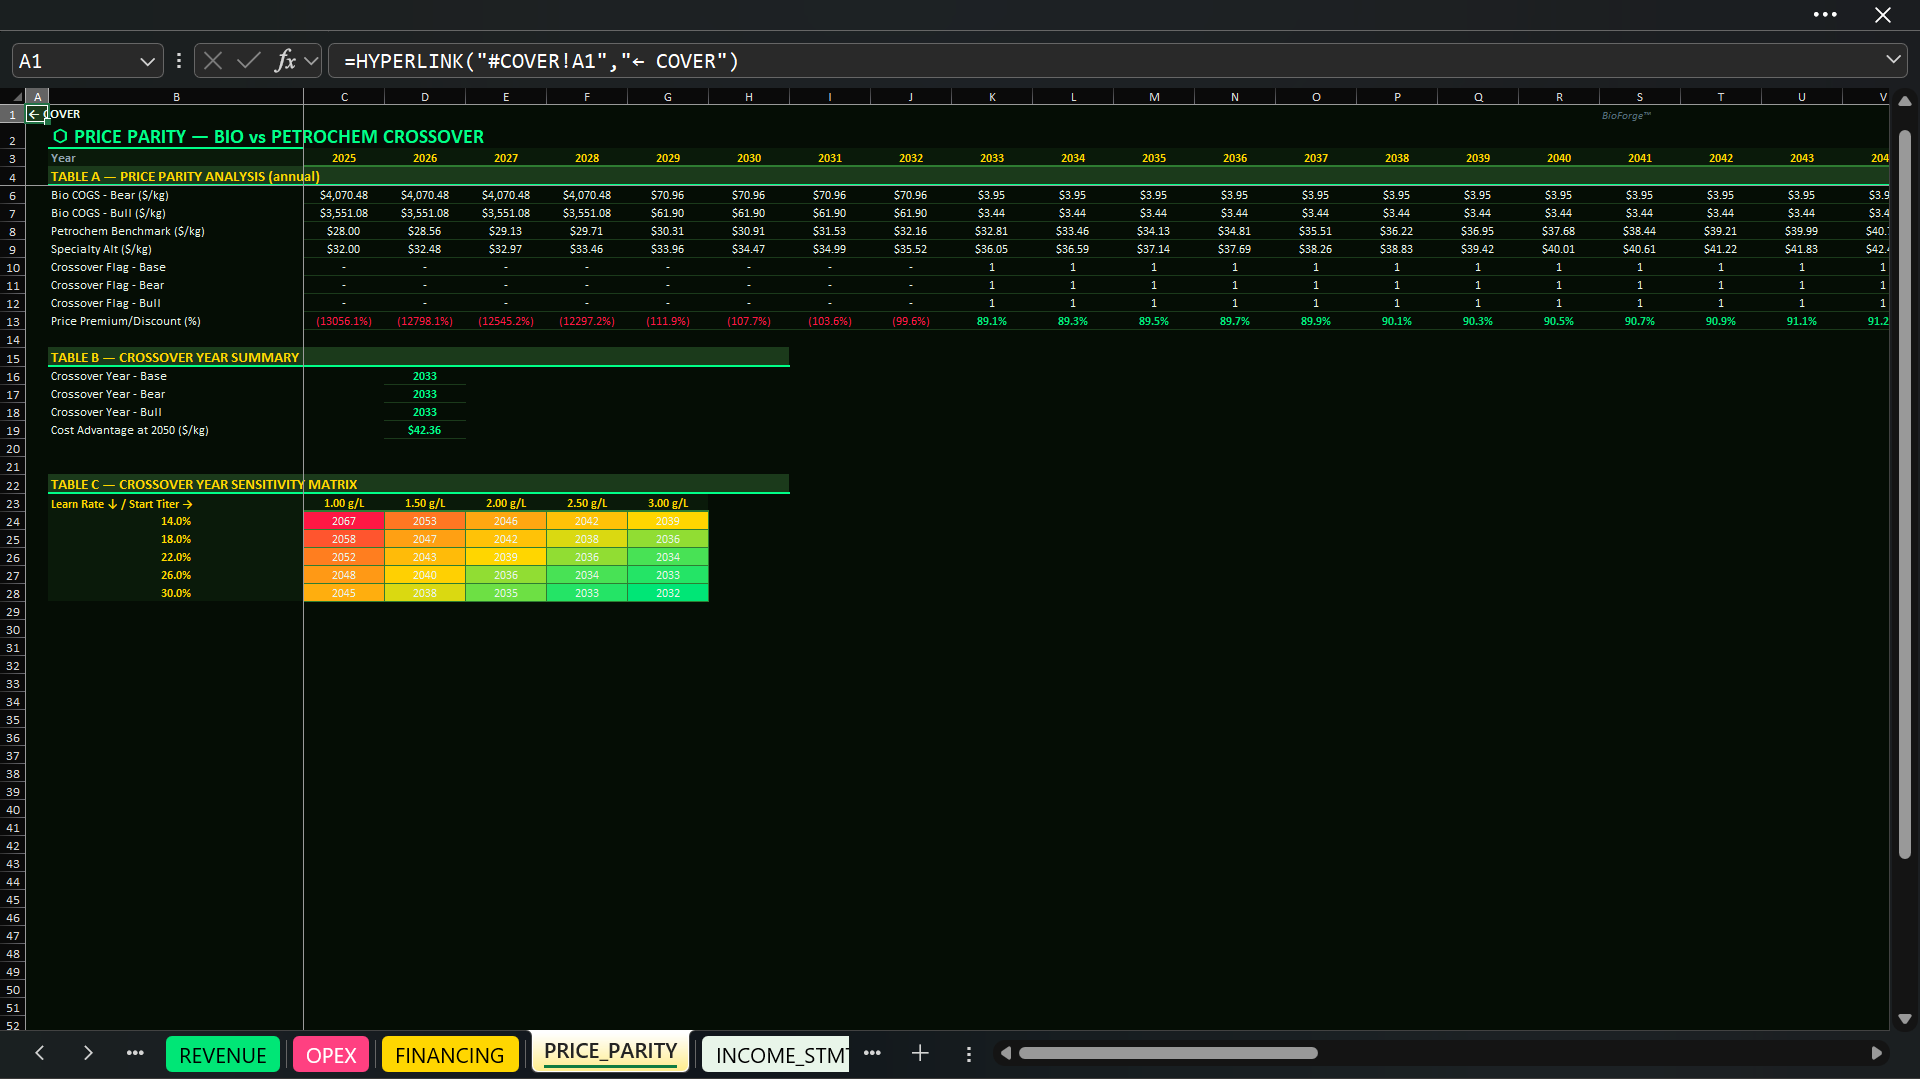The height and width of the screenshot is (1080, 1920).
Task: Click the add new sheet plus icon
Action: click(x=920, y=1053)
